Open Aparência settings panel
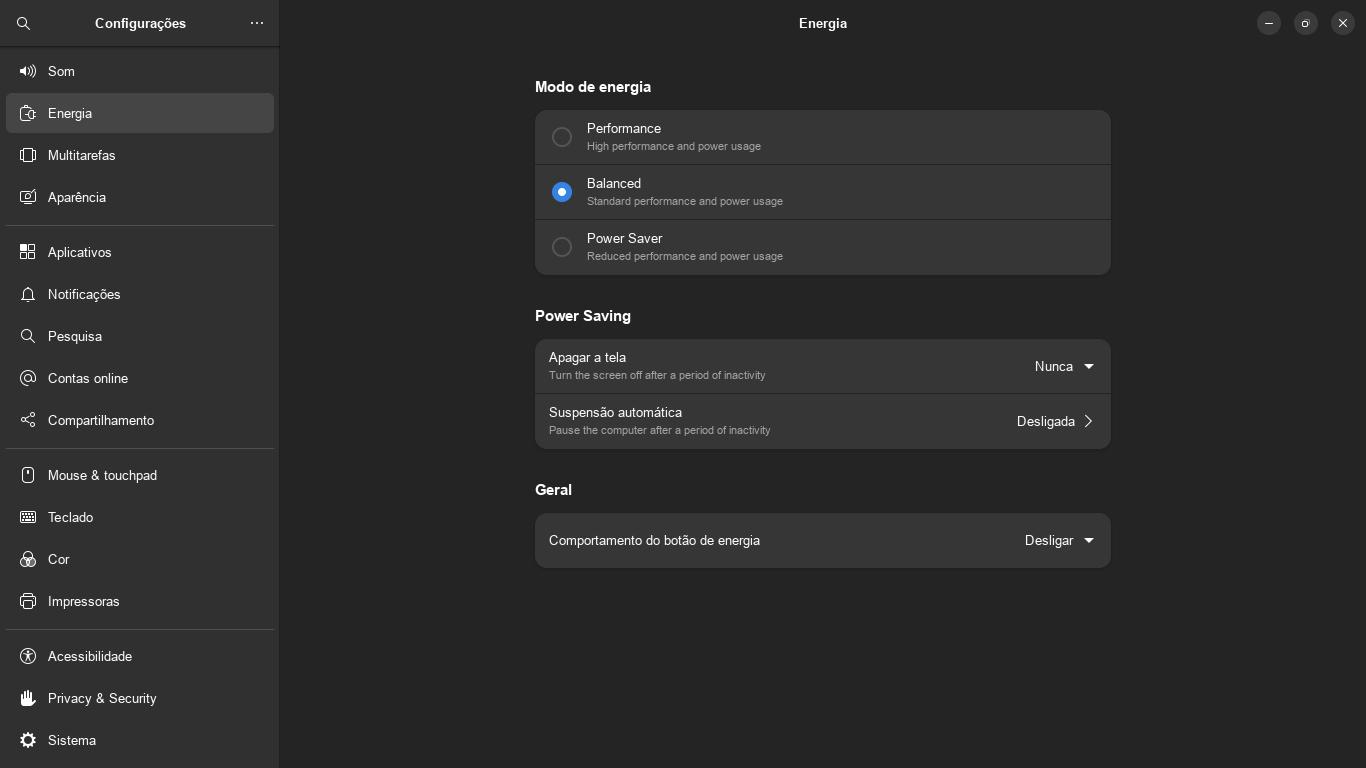1366x768 pixels. point(140,197)
